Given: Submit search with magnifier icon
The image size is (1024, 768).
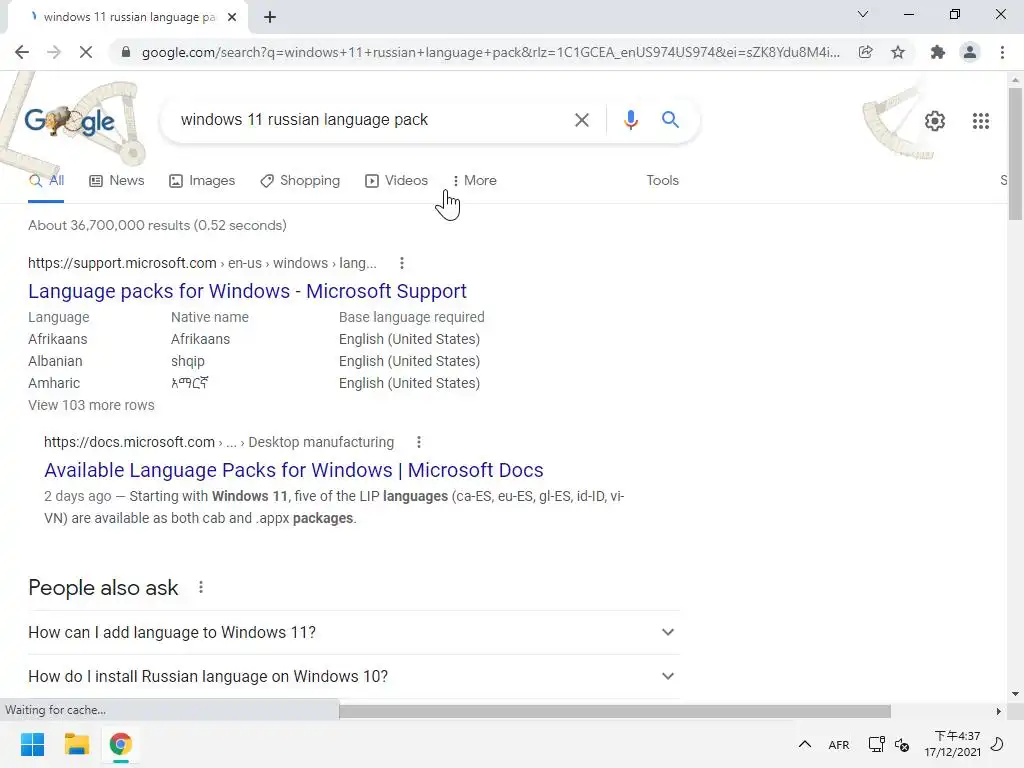Looking at the screenshot, I should (x=670, y=120).
